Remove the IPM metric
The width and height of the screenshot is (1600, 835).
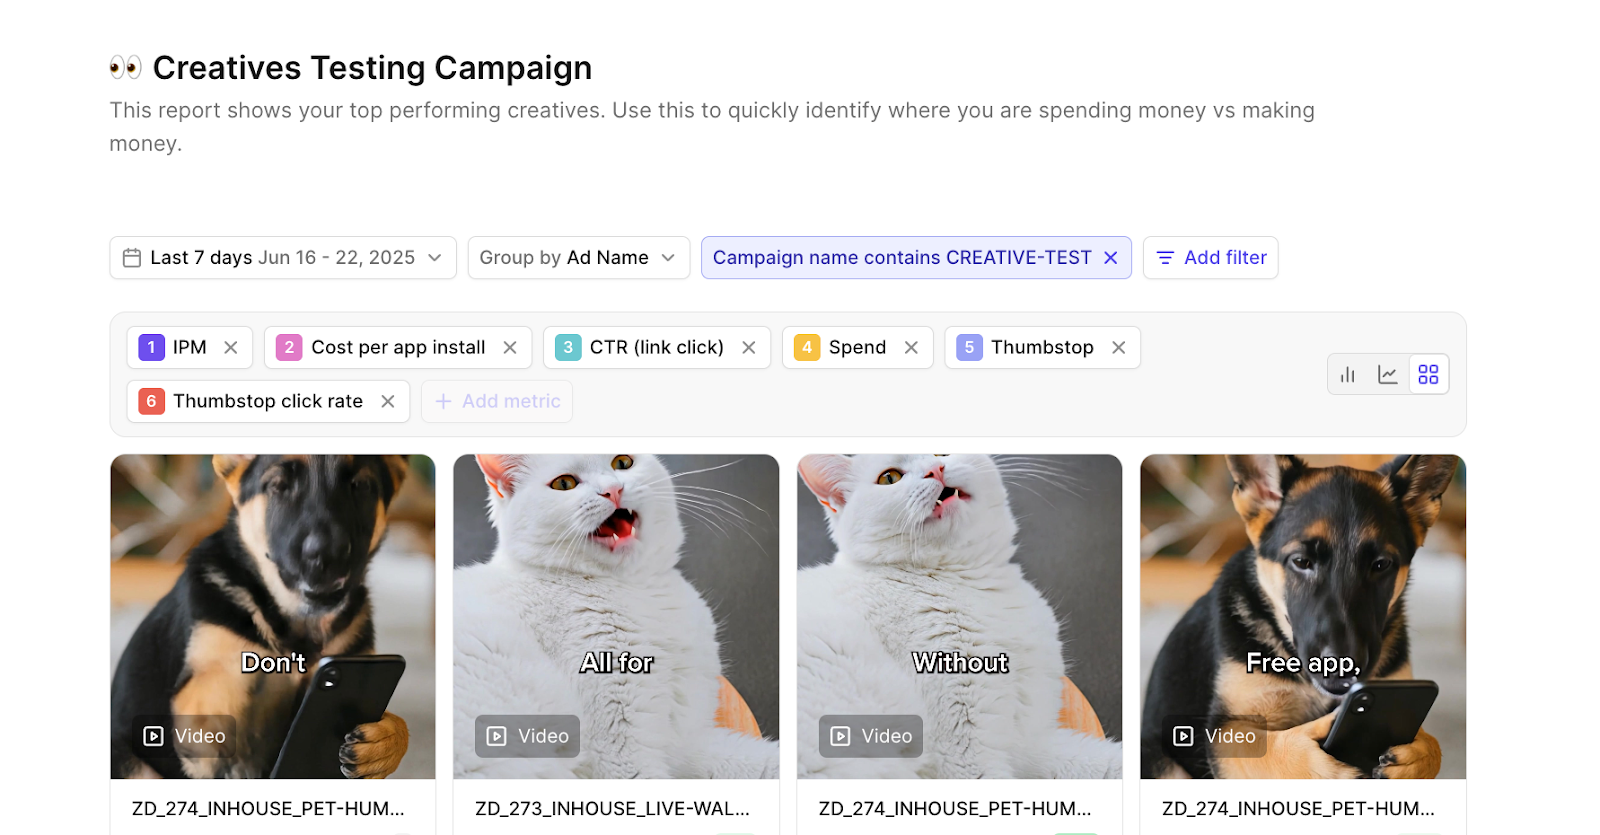[231, 348]
